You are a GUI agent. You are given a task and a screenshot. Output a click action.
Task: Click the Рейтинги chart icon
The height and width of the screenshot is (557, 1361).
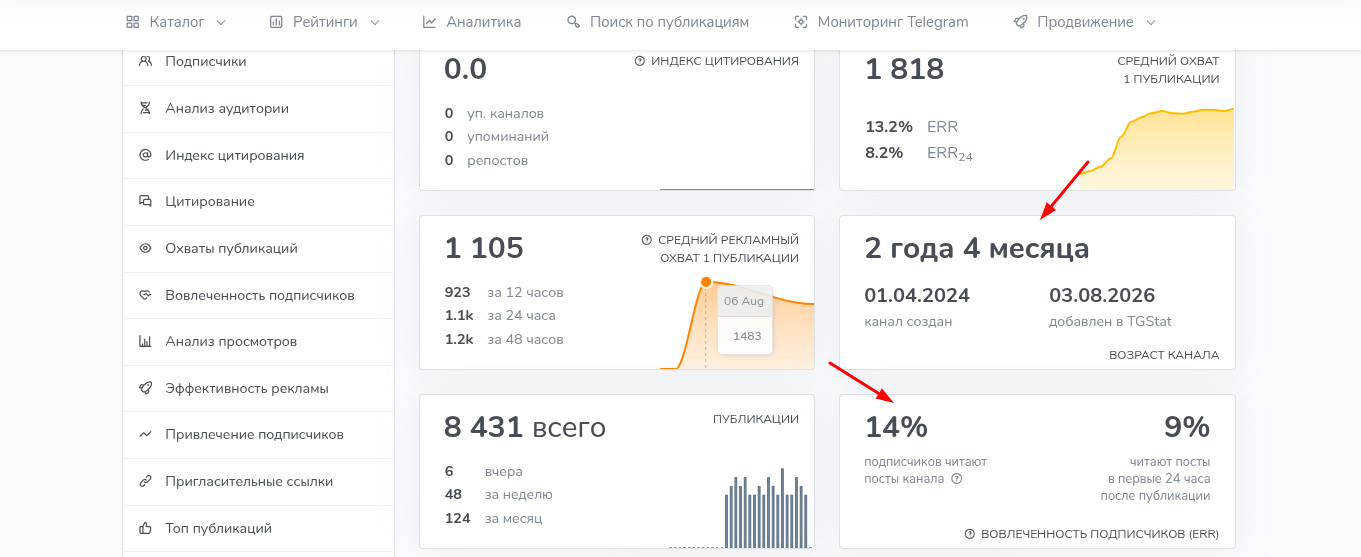[x=276, y=22]
